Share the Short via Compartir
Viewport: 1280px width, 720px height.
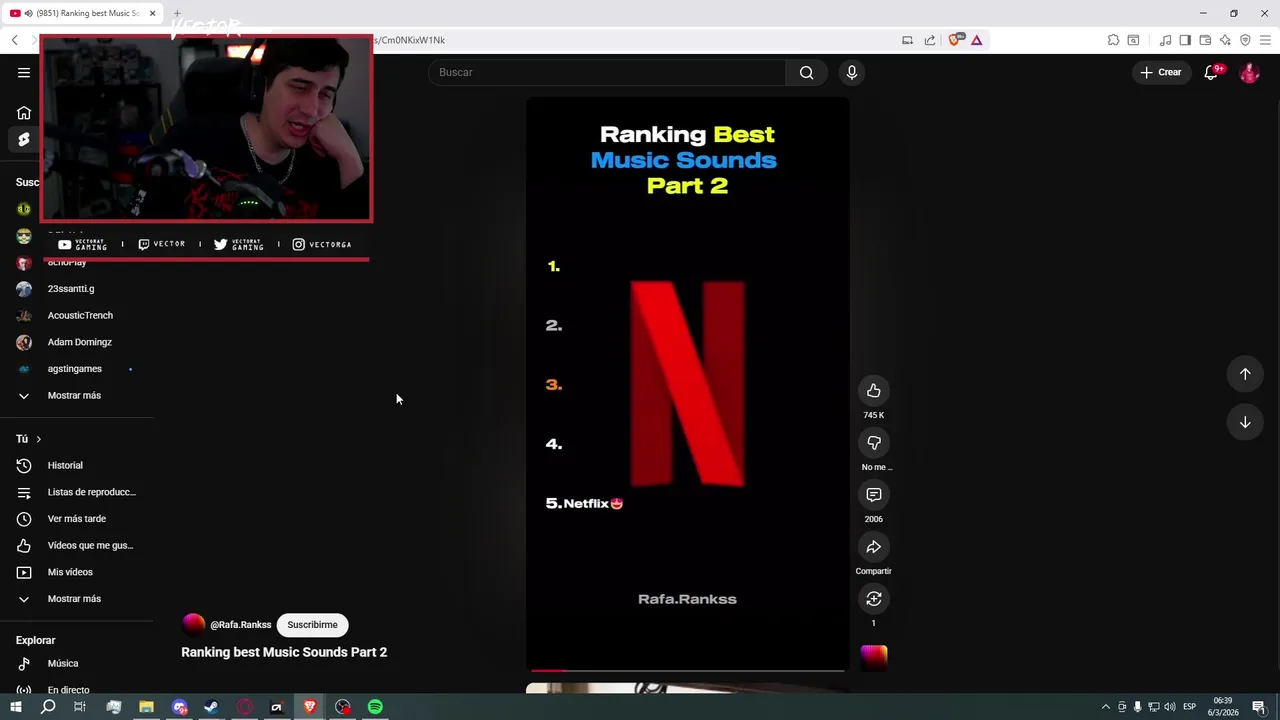[874, 547]
